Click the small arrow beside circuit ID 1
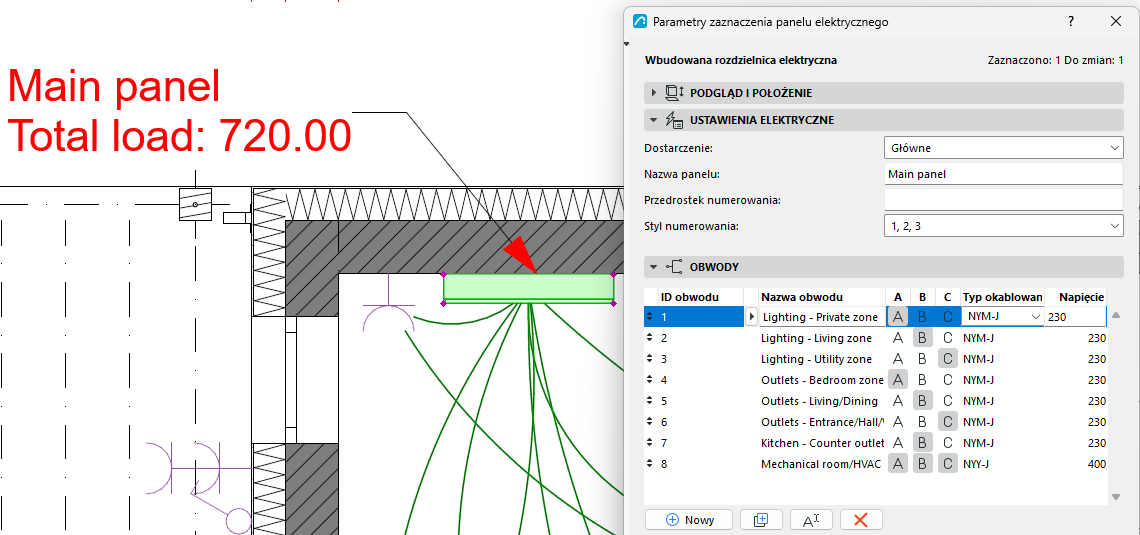Image resolution: width=1140 pixels, height=535 pixels. pos(752,317)
